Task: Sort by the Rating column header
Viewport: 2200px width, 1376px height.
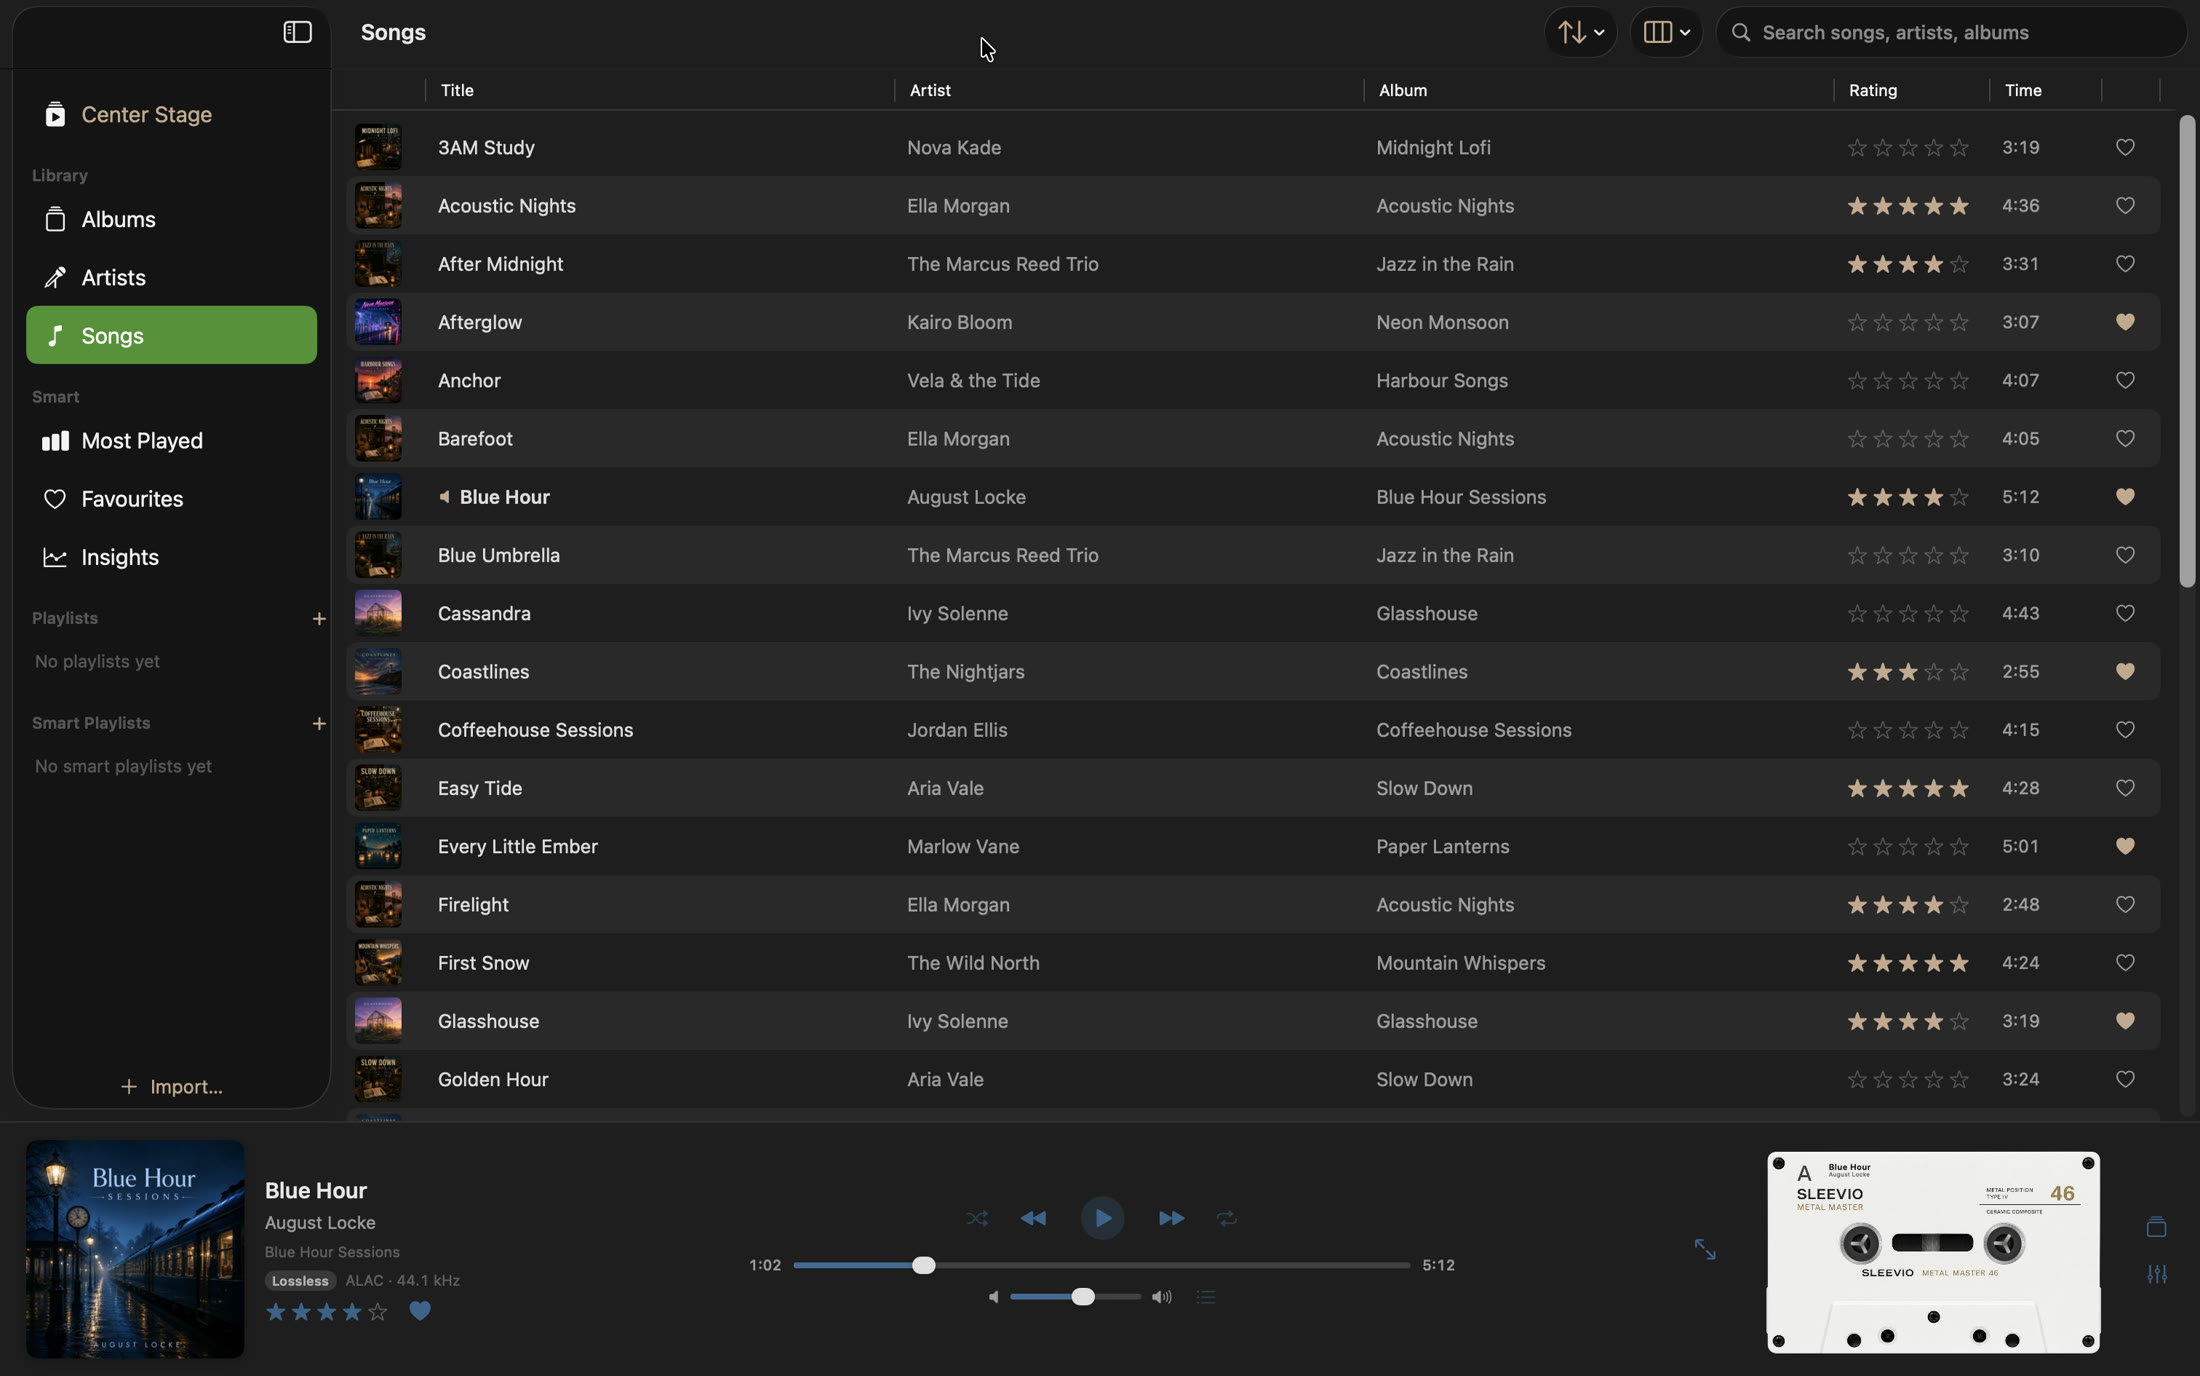Action: coord(1872,90)
